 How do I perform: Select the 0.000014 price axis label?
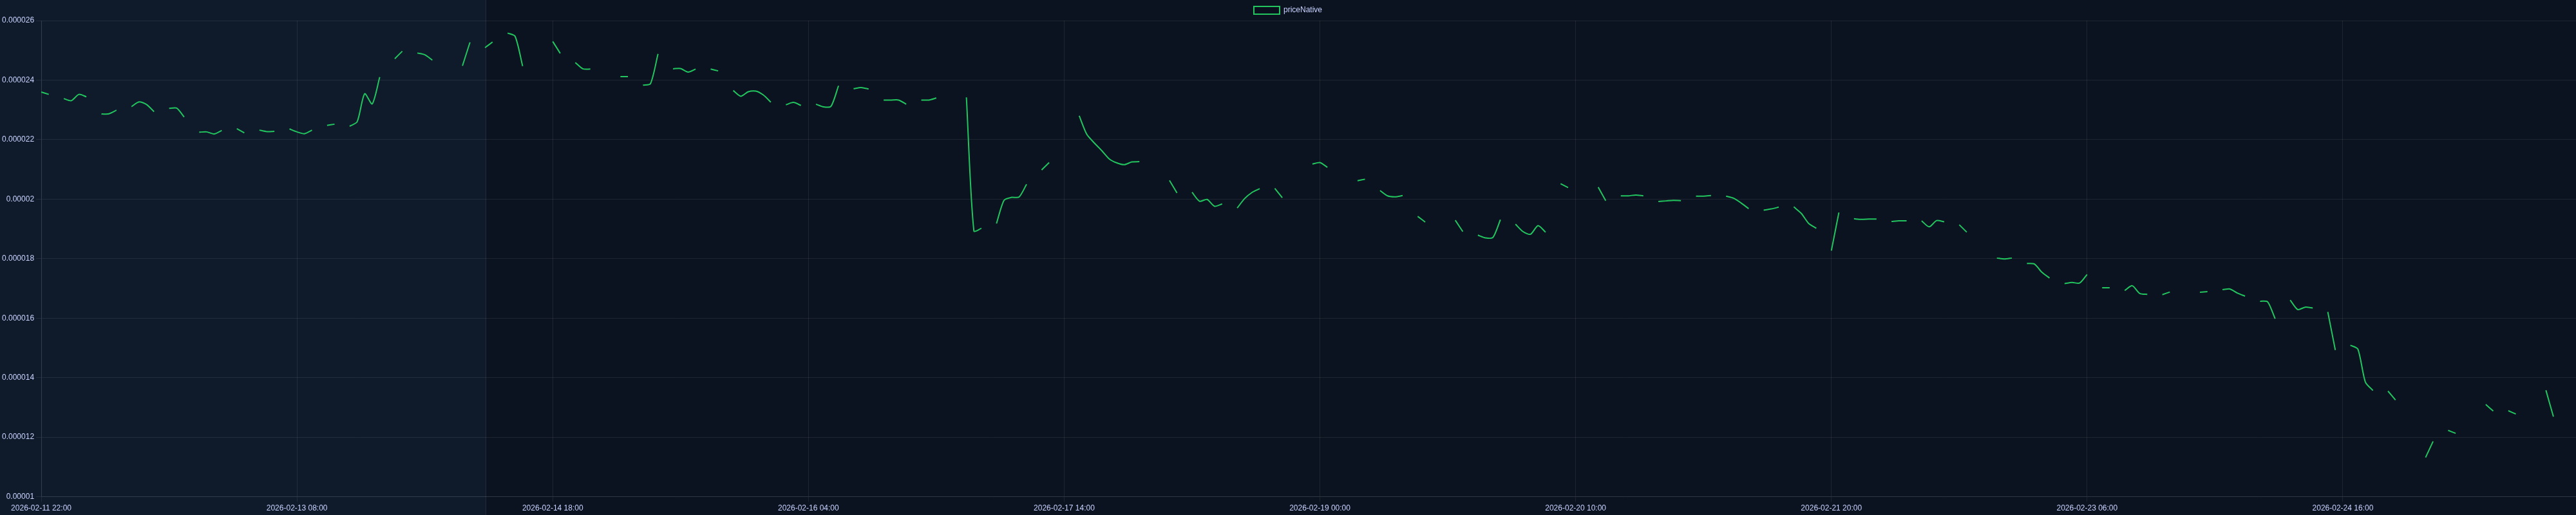(x=18, y=377)
